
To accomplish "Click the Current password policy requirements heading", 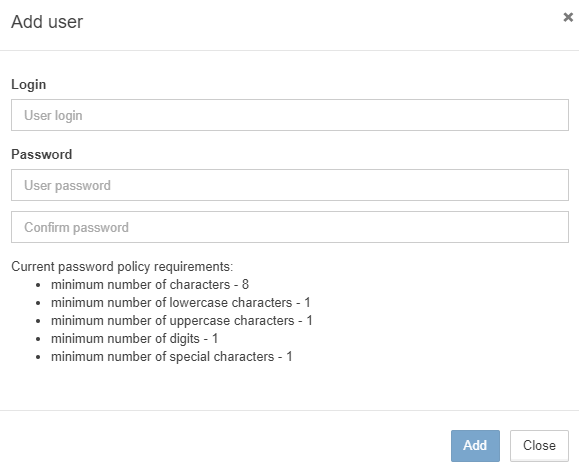I will pos(122,267).
